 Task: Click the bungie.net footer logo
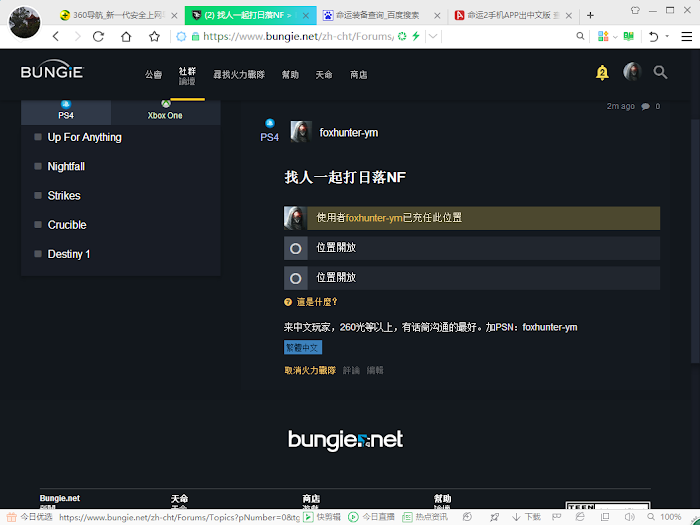[x=346, y=440]
